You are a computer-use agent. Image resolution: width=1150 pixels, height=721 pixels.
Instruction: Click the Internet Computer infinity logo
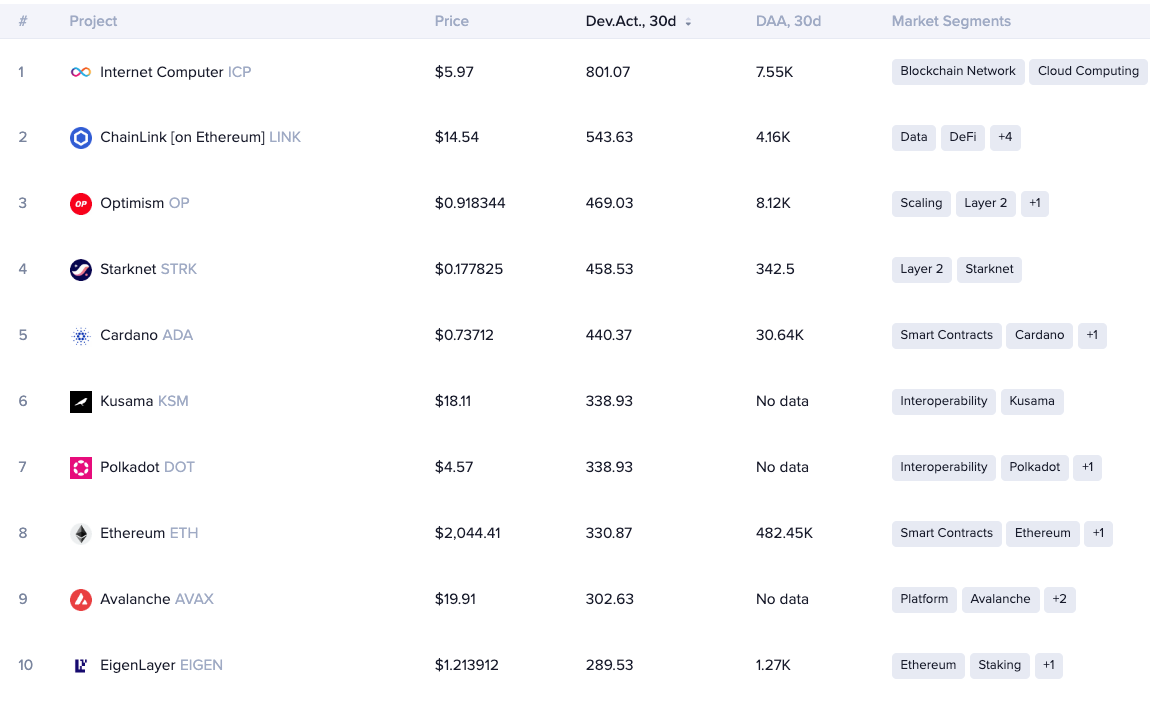coord(81,72)
